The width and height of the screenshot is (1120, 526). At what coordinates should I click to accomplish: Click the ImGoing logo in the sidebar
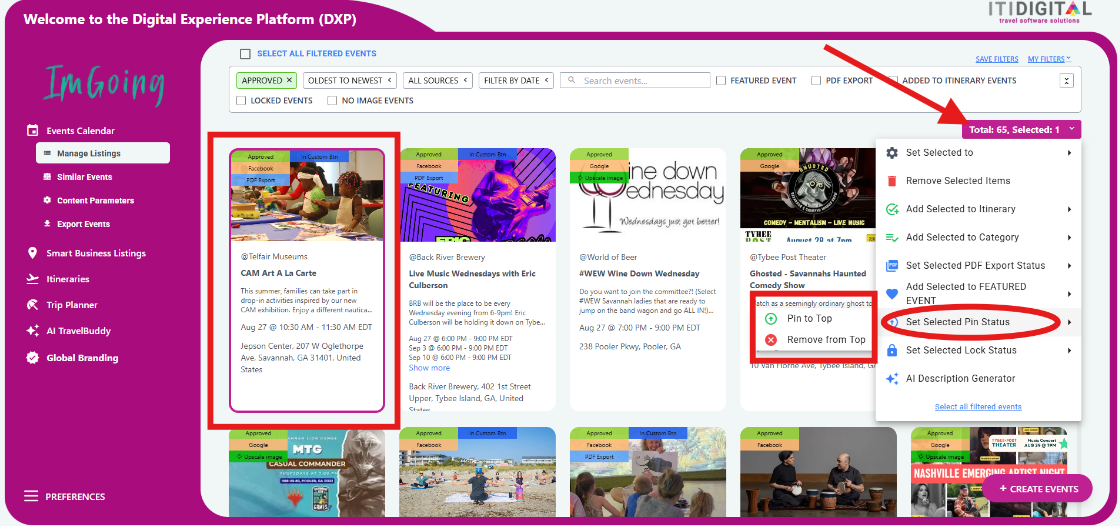point(104,84)
